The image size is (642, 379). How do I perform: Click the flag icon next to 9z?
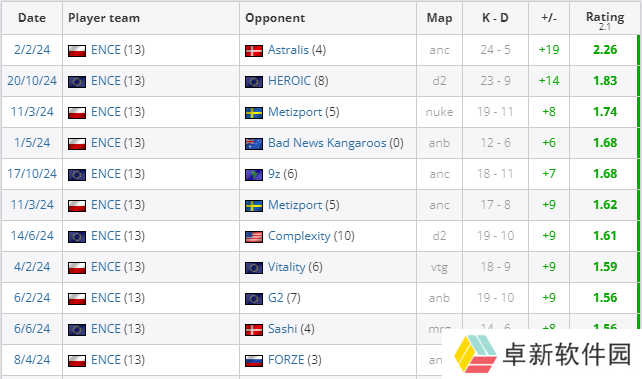(x=254, y=175)
